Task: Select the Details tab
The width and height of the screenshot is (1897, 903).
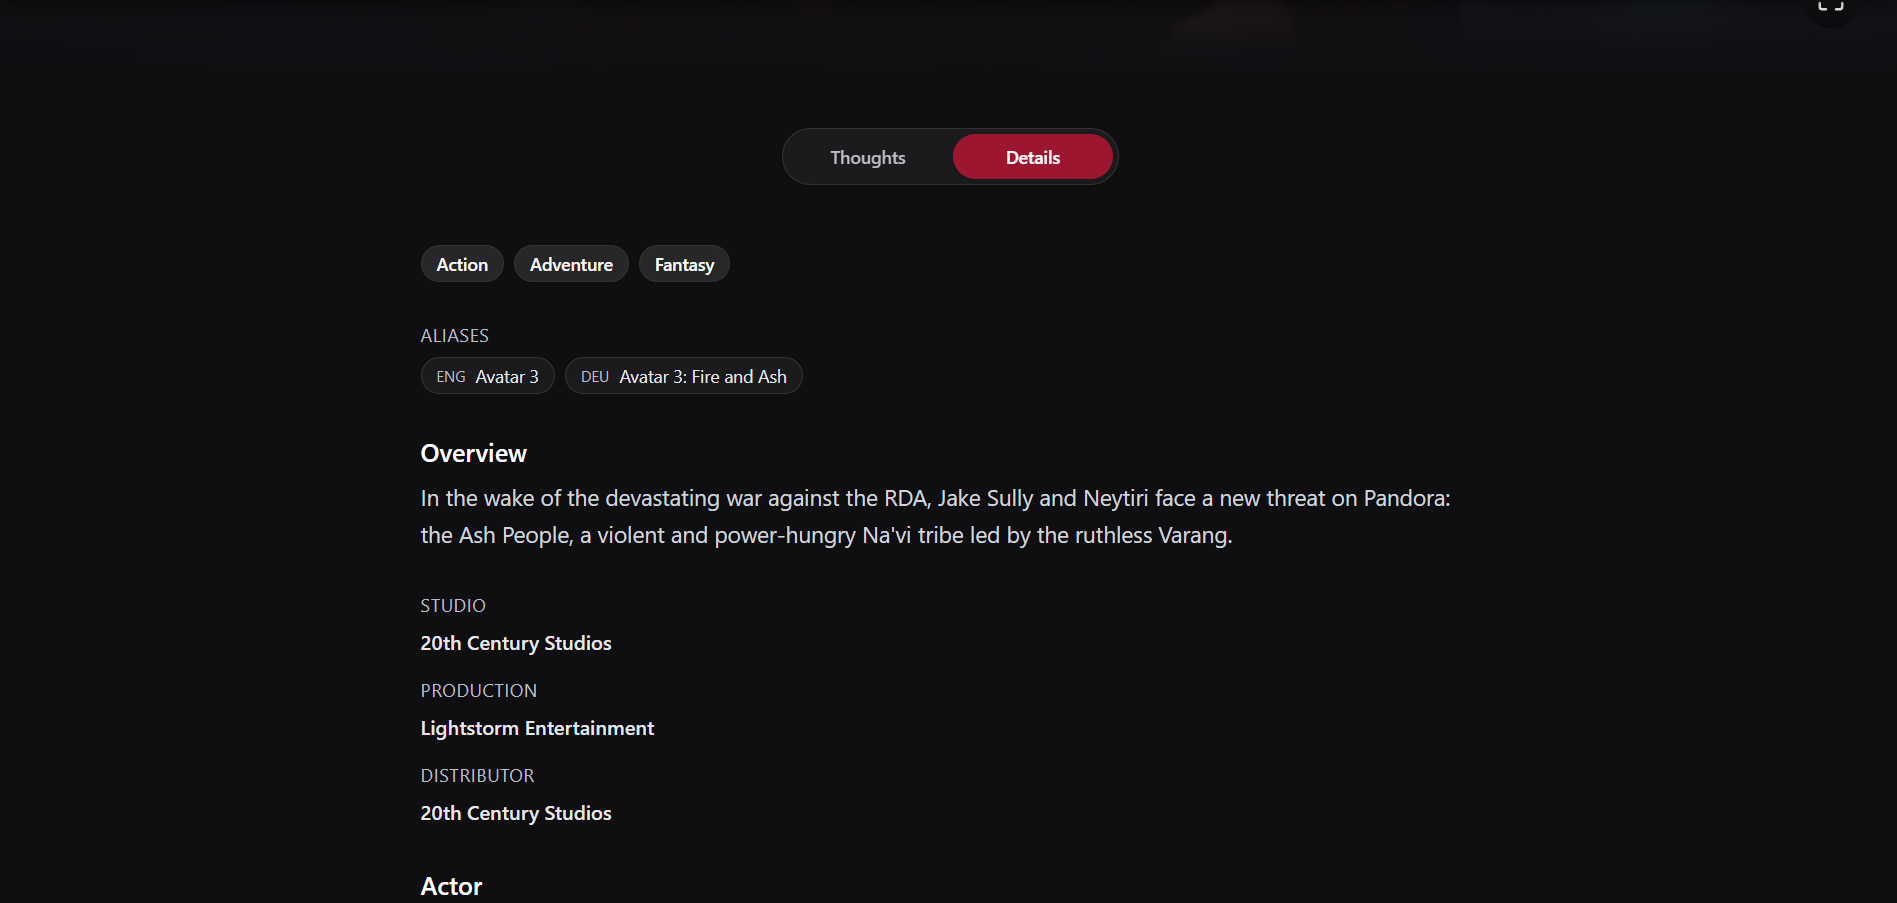Action: pos(1032,157)
